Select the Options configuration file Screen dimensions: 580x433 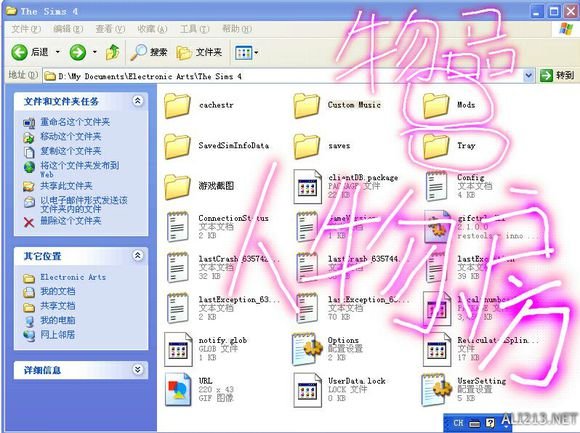click(328, 349)
